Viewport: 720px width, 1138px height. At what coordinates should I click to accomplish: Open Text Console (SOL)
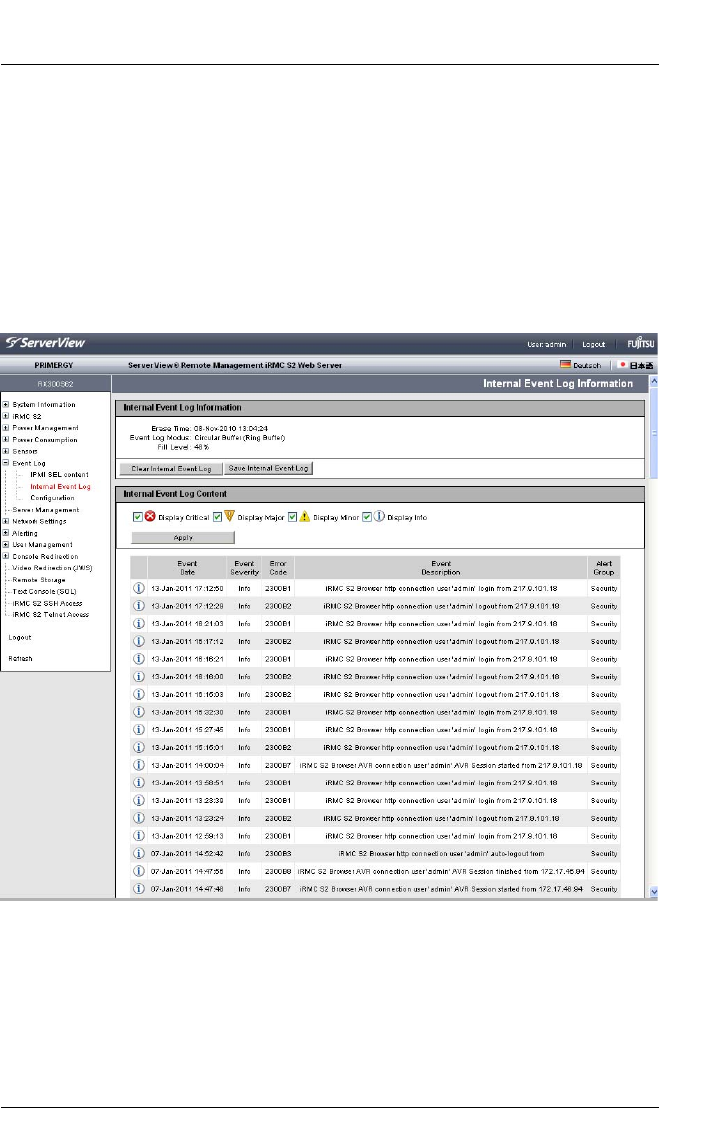point(44,591)
